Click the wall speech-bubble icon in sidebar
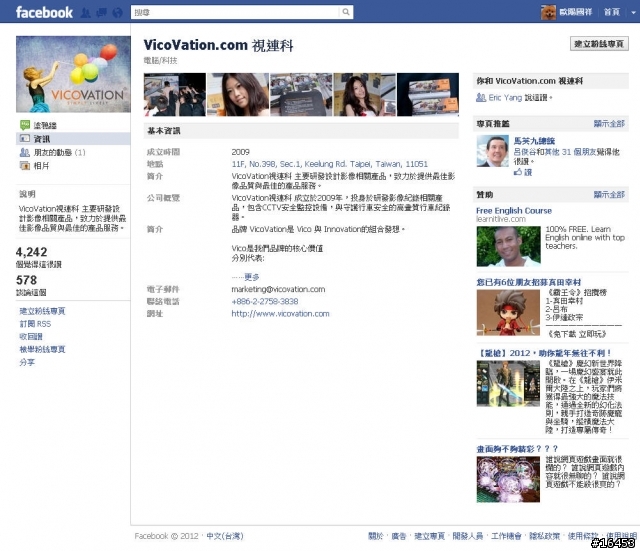The image size is (640, 551). pyautogui.click(x=24, y=125)
